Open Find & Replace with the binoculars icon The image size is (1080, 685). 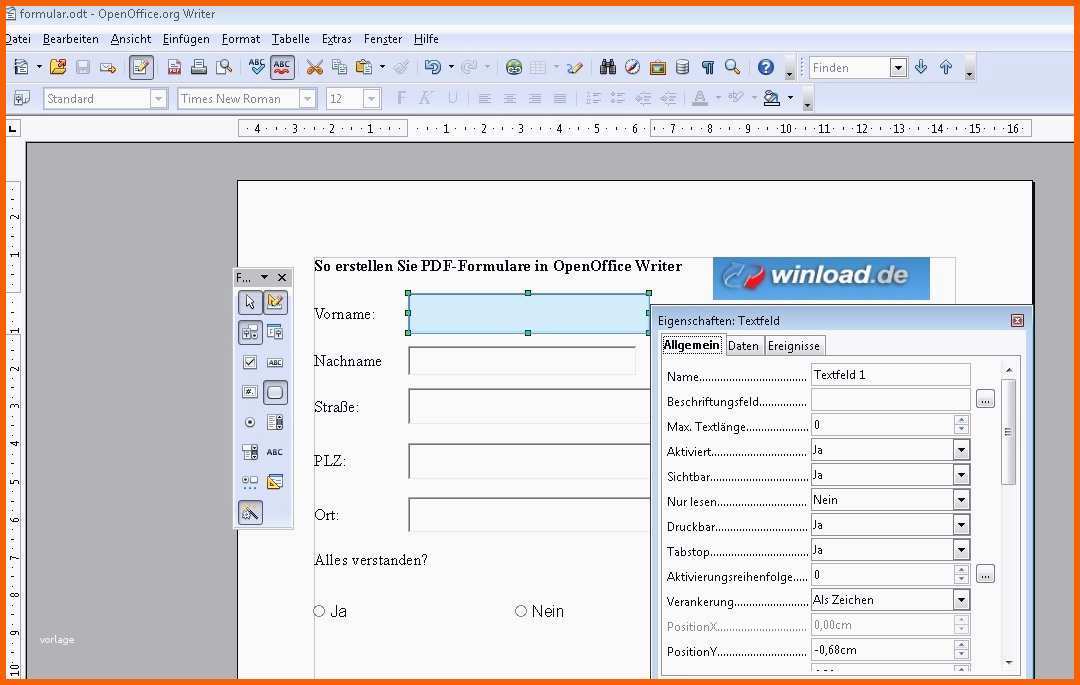(x=607, y=67)
